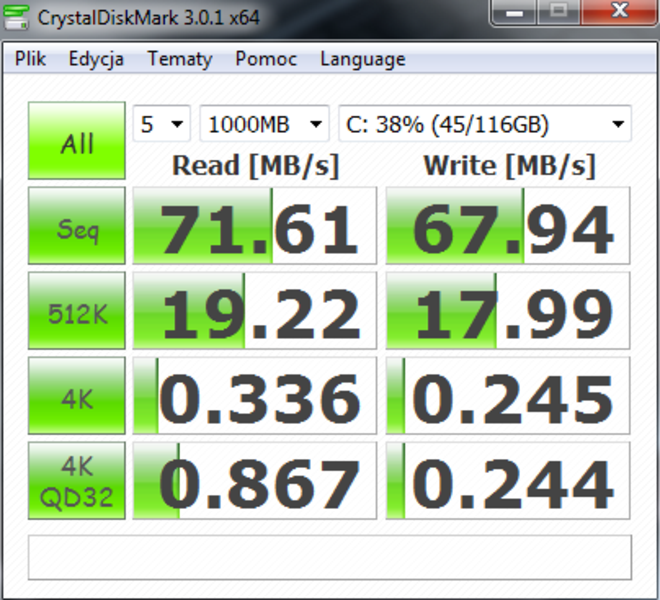Select the 512K read result 19.22
The height and width of the screenshot is (600, 660).
tap(255, 311)
